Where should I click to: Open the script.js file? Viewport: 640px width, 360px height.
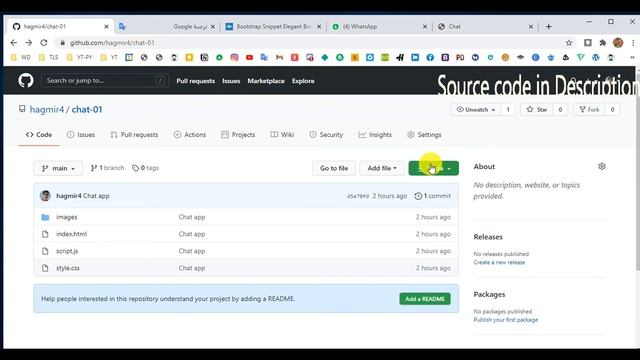point(67,251)
